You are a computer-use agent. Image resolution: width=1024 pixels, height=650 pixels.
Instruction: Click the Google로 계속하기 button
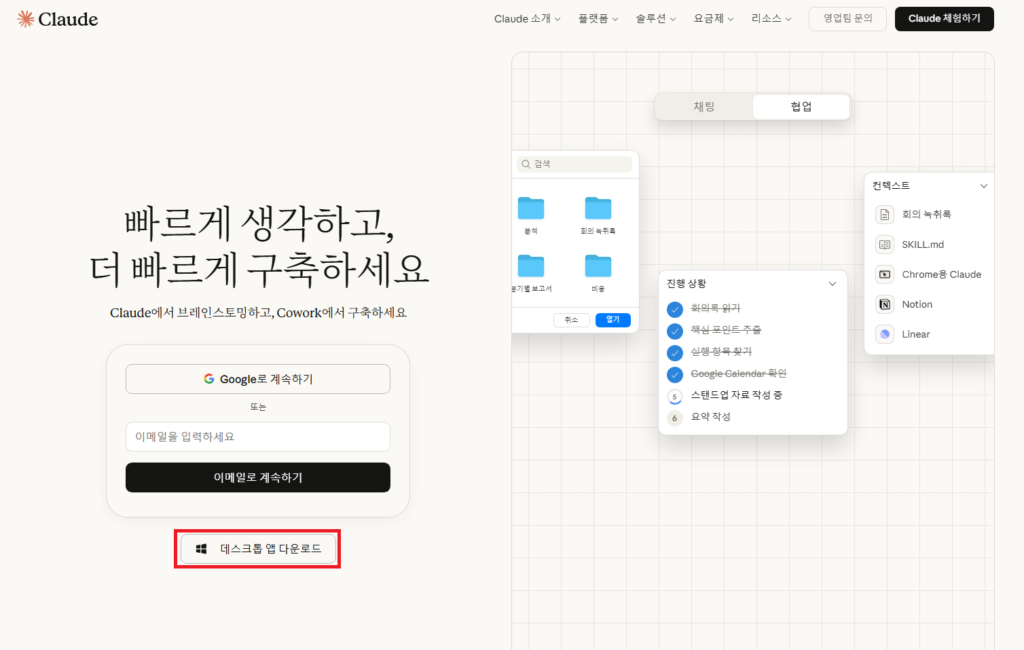[258, 379]
